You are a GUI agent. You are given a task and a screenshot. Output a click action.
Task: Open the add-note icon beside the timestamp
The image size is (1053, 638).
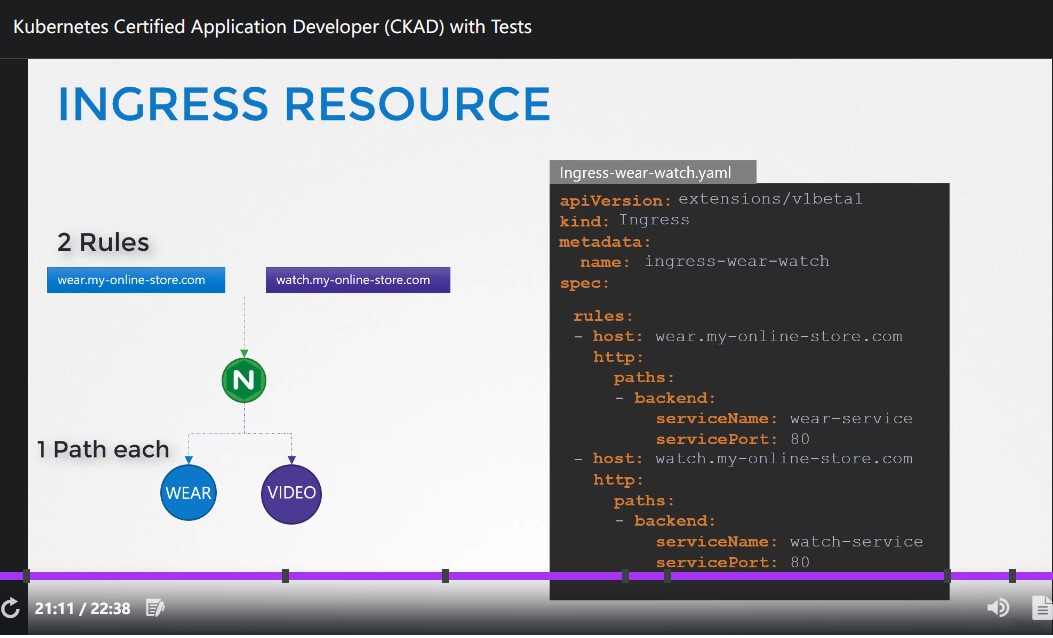tap(155, 608)
